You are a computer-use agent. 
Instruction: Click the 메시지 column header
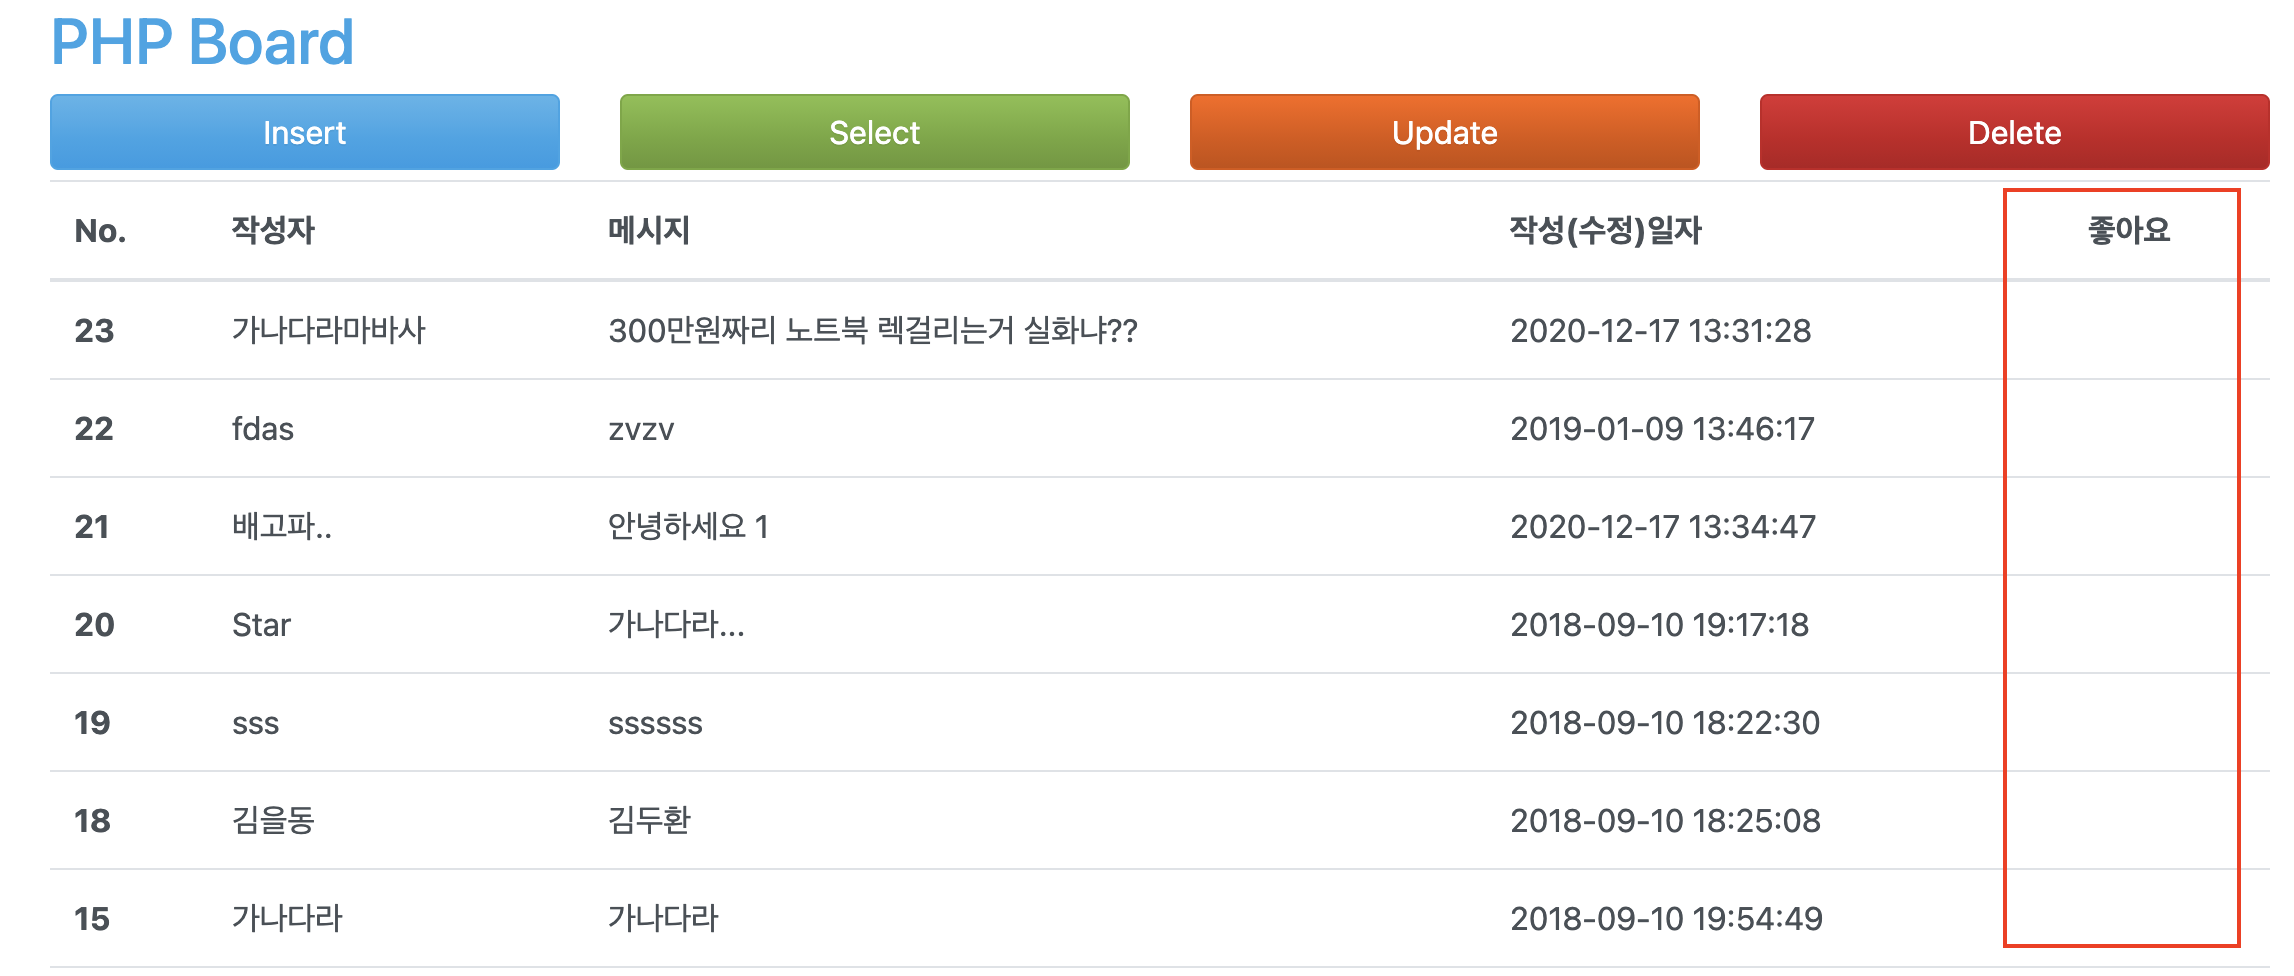tap(649, 231)
